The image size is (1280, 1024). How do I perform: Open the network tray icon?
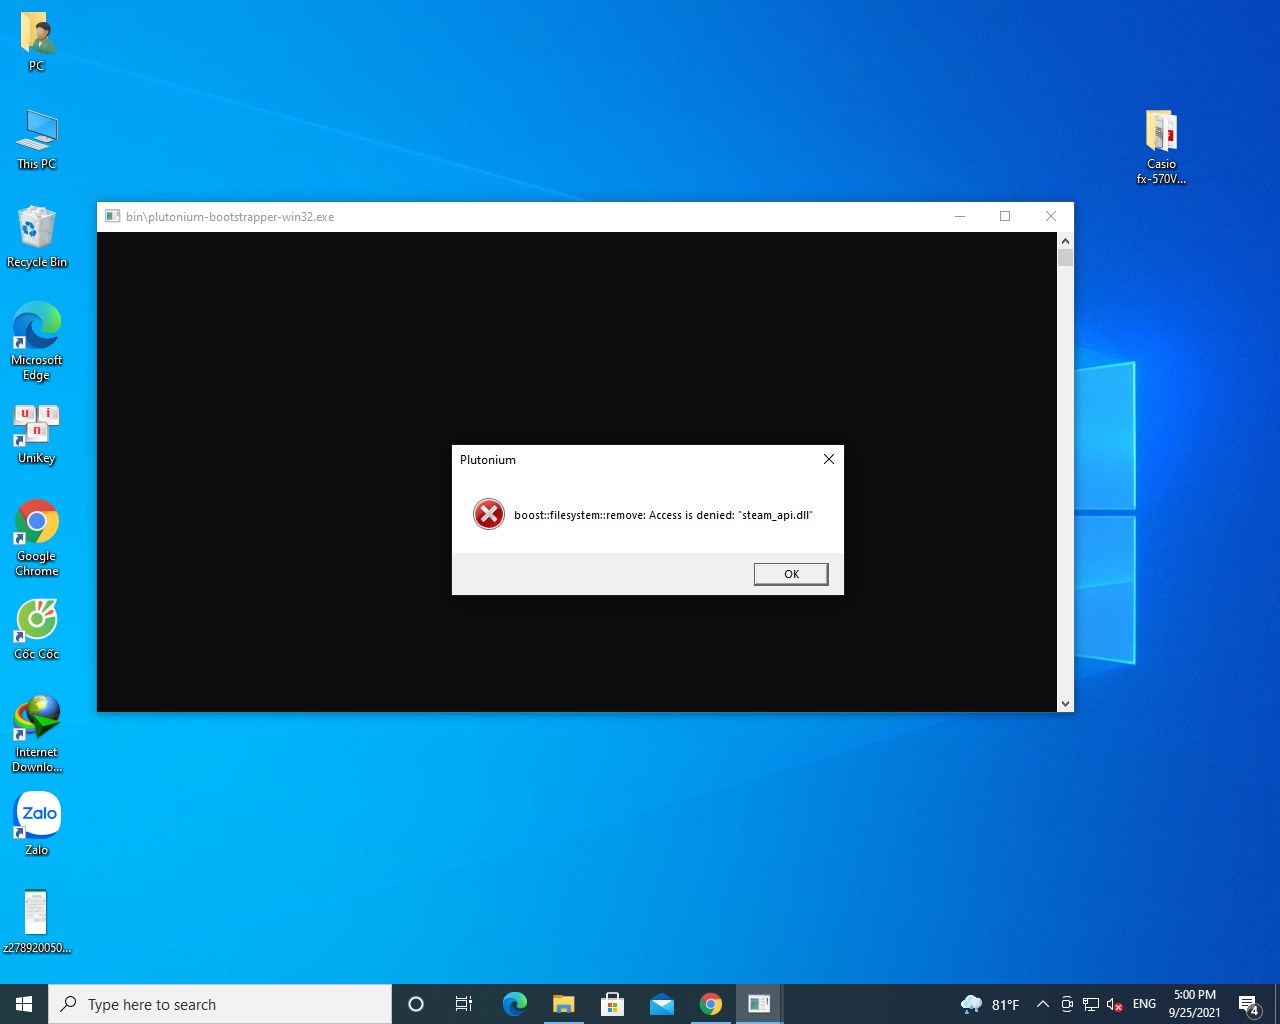(x=1091, y=1004)
